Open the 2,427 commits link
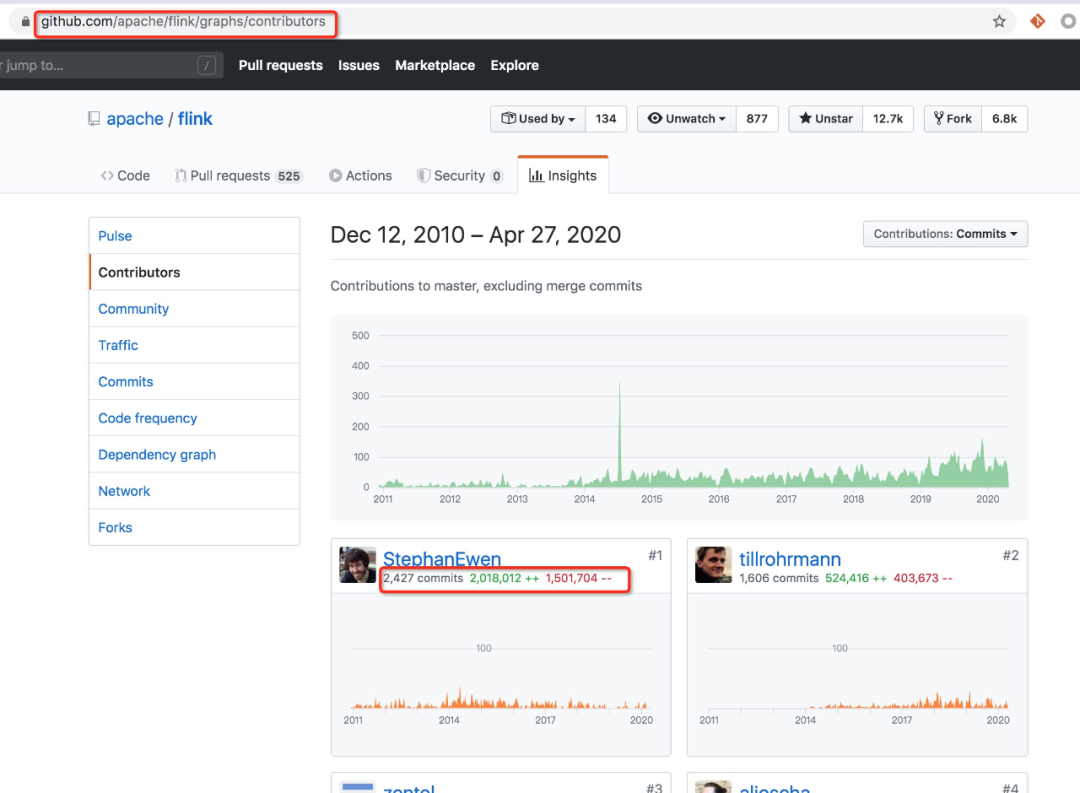 (423, 578)
